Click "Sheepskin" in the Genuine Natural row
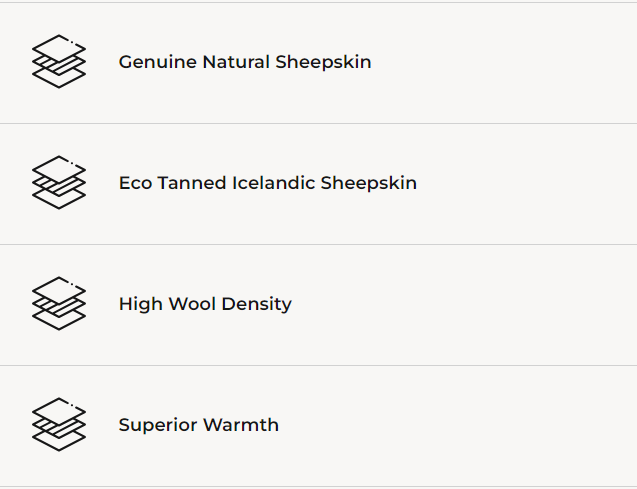 coord(325,62)
